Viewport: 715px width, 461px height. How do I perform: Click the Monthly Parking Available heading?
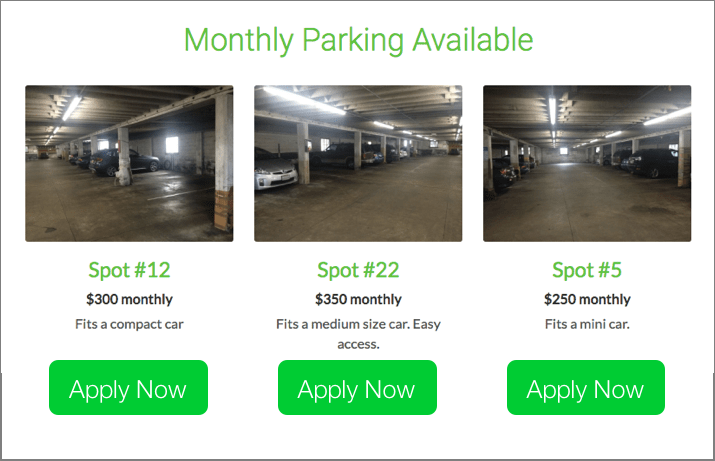tap(358, 40)
